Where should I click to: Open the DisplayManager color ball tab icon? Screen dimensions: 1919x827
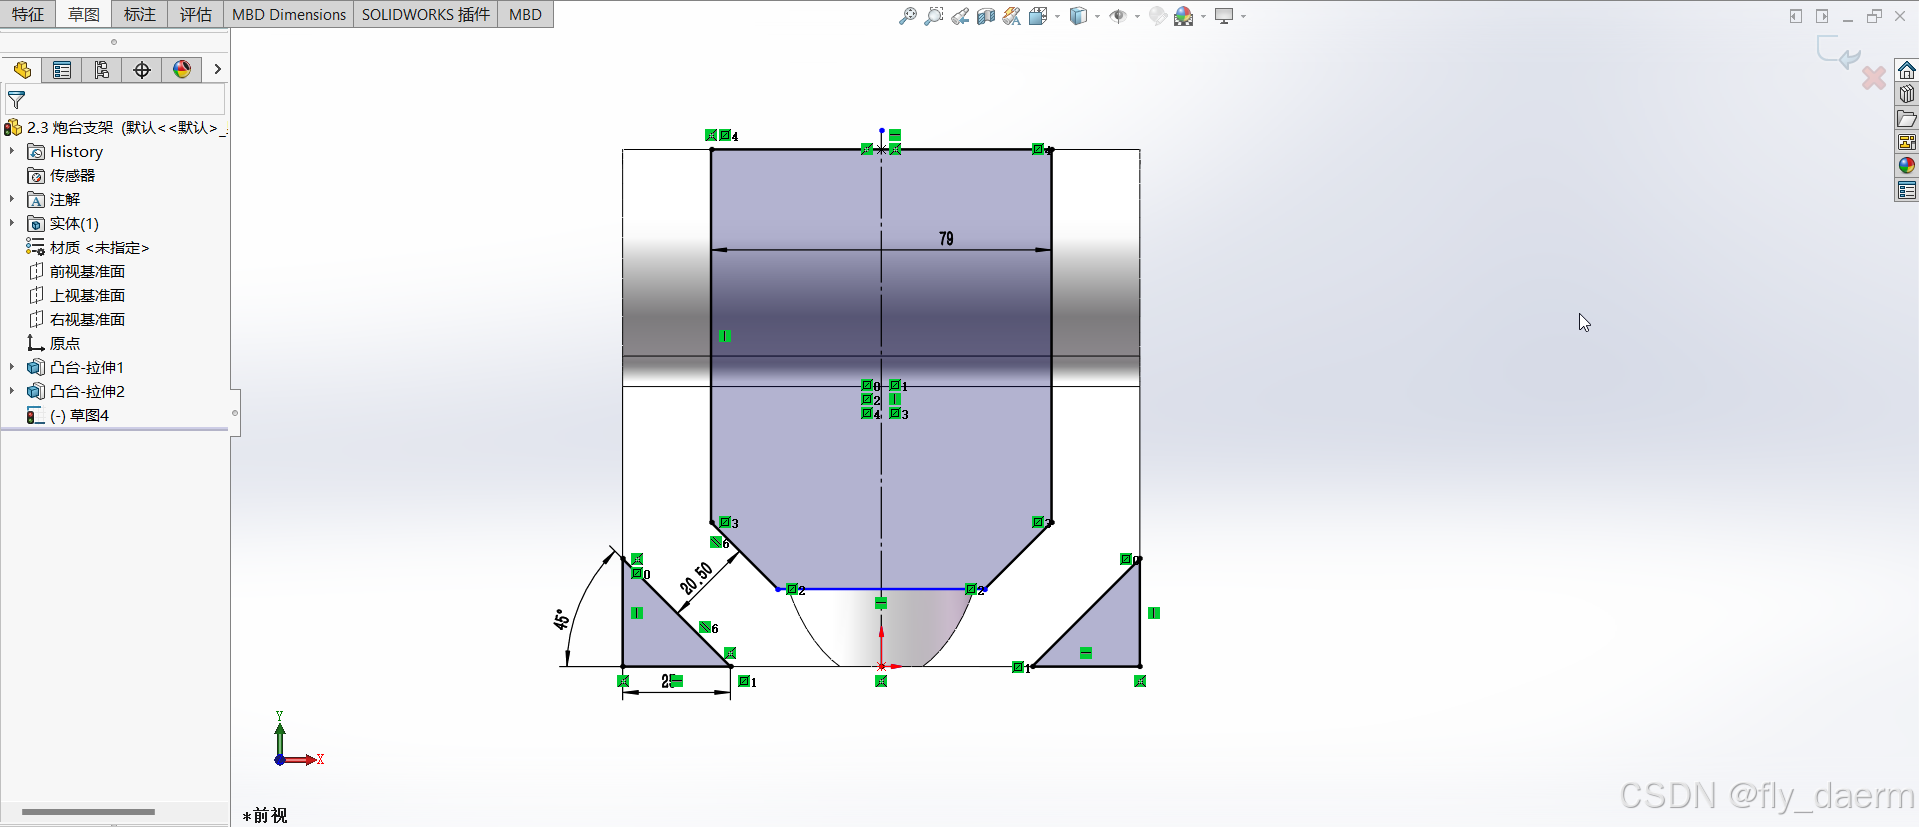(x=182, y=70)
